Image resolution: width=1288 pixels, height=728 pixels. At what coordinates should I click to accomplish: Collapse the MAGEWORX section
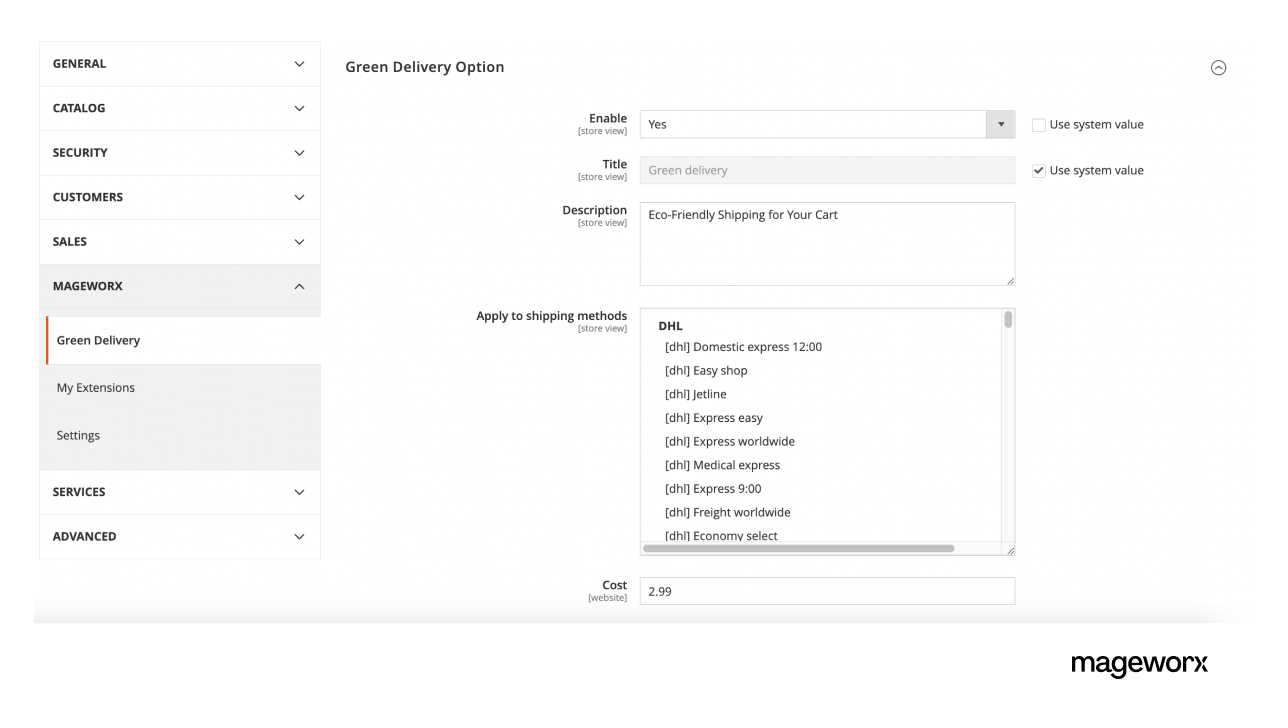tap(179, 286)
